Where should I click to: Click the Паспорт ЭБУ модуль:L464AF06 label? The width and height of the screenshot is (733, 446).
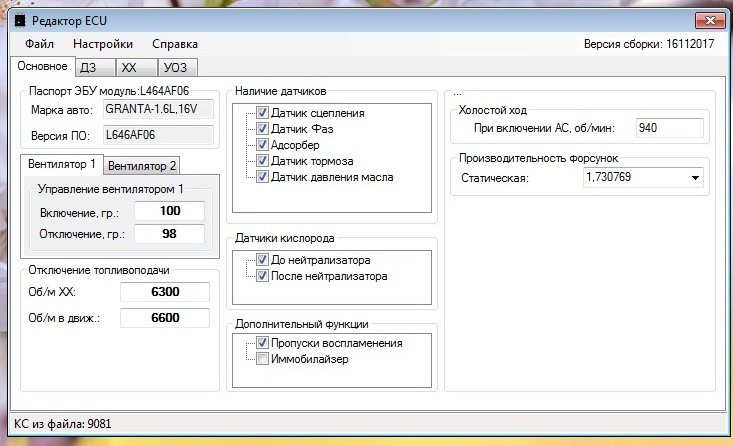pyautogui.click(x=109, y=91)
